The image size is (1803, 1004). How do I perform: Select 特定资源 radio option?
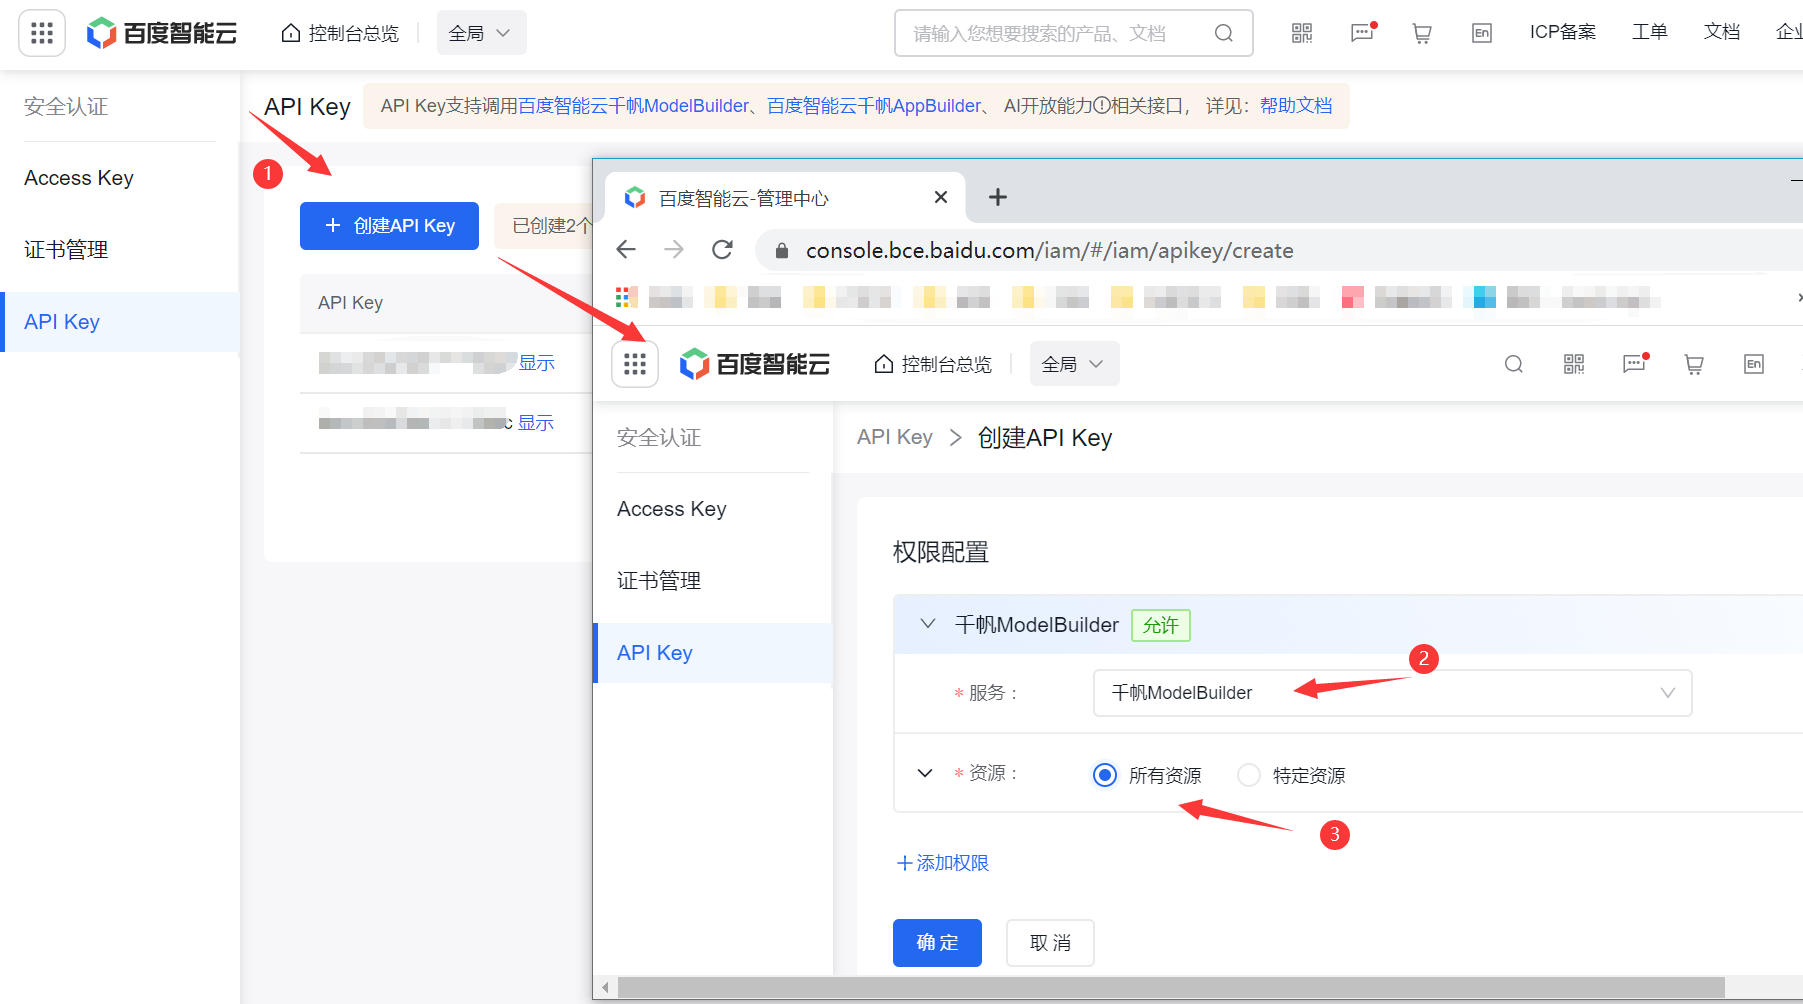pyautogui.click(x=1249, y=775)
